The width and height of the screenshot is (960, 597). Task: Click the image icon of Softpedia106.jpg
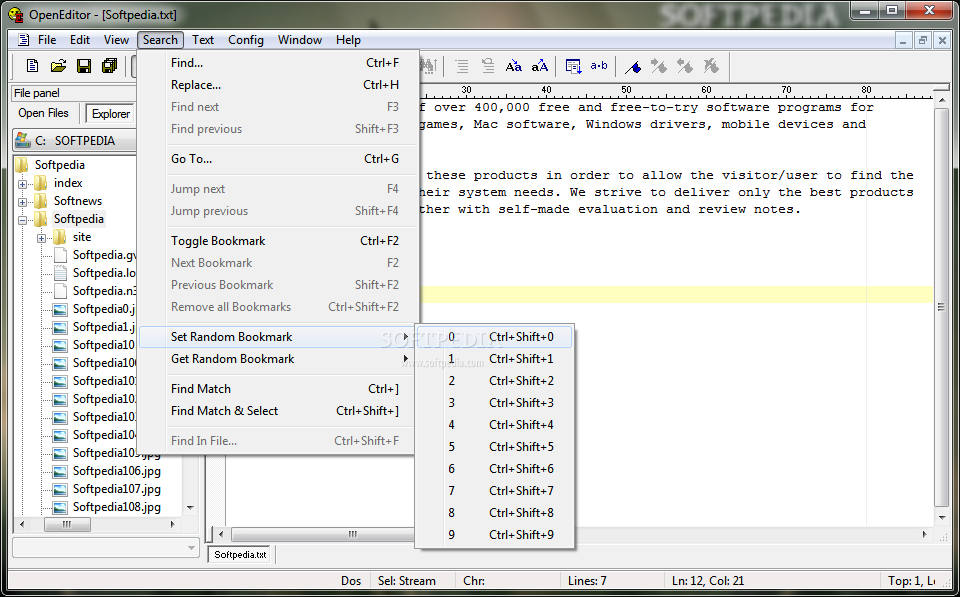[x=60, y=471]
